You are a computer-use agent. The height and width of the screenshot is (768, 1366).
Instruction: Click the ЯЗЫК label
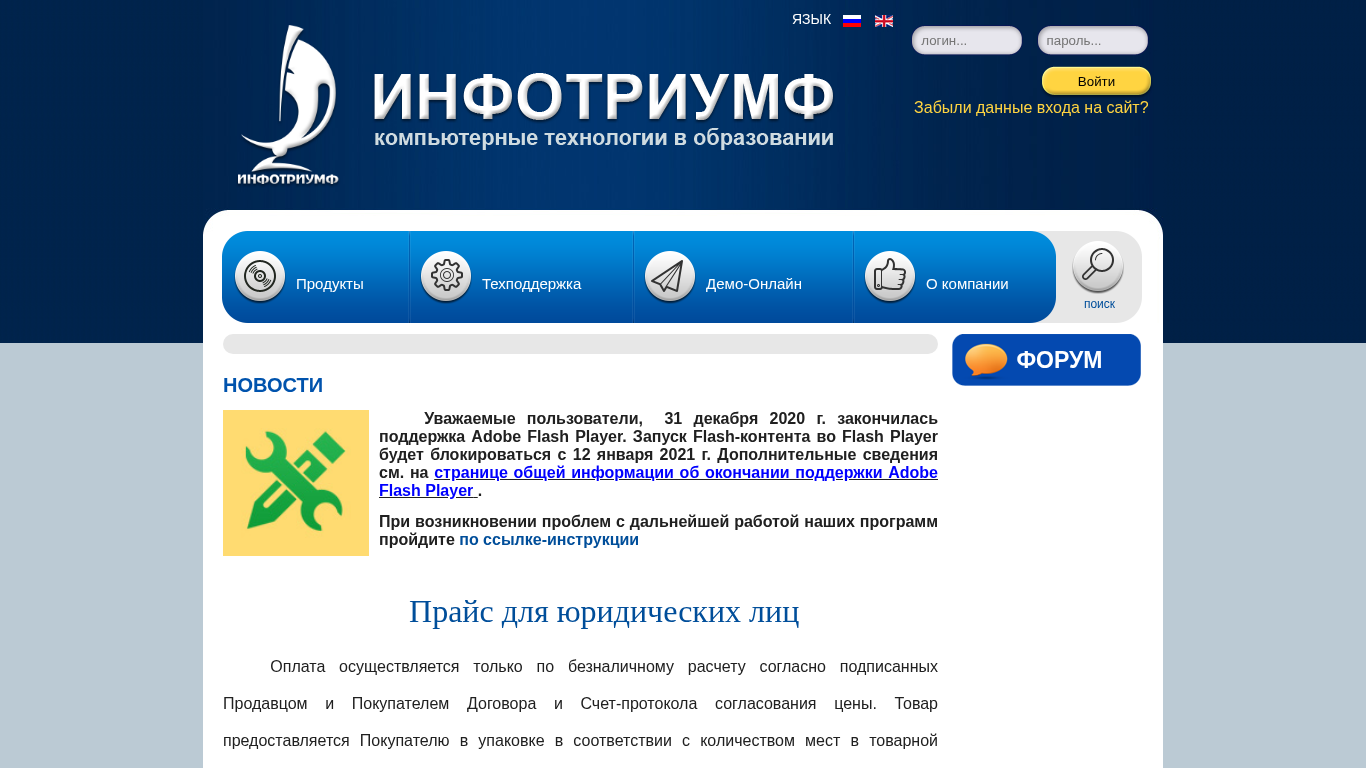click(x=811, y=19)
